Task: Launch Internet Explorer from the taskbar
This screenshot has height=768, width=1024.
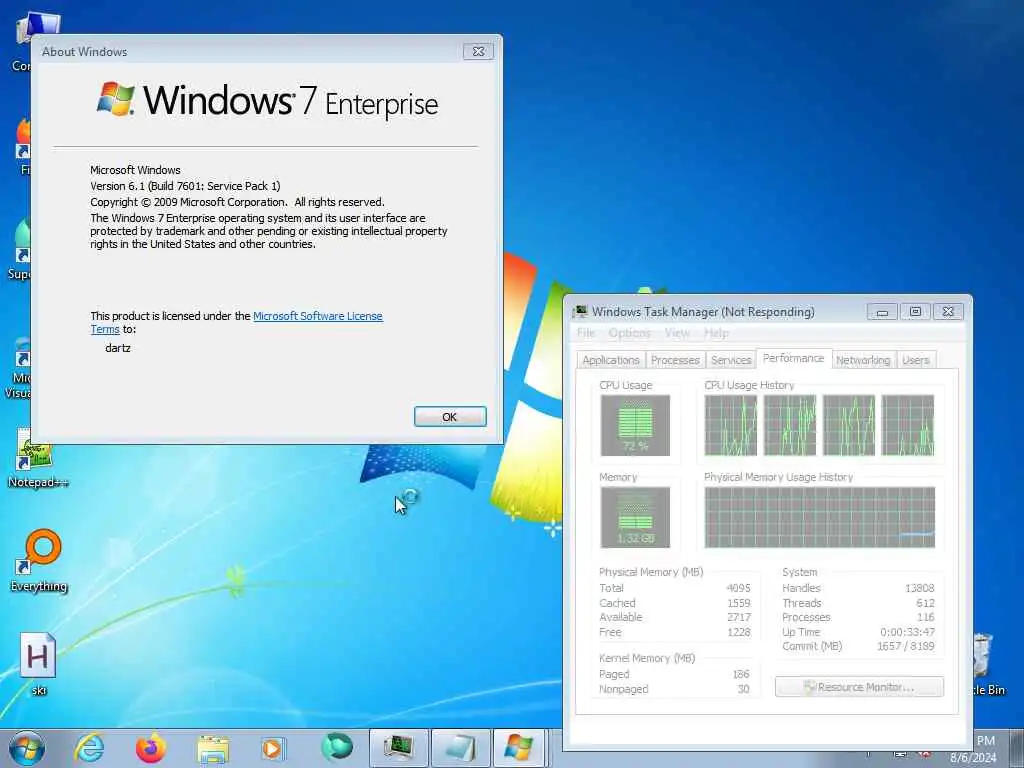Action: (89, 748)
